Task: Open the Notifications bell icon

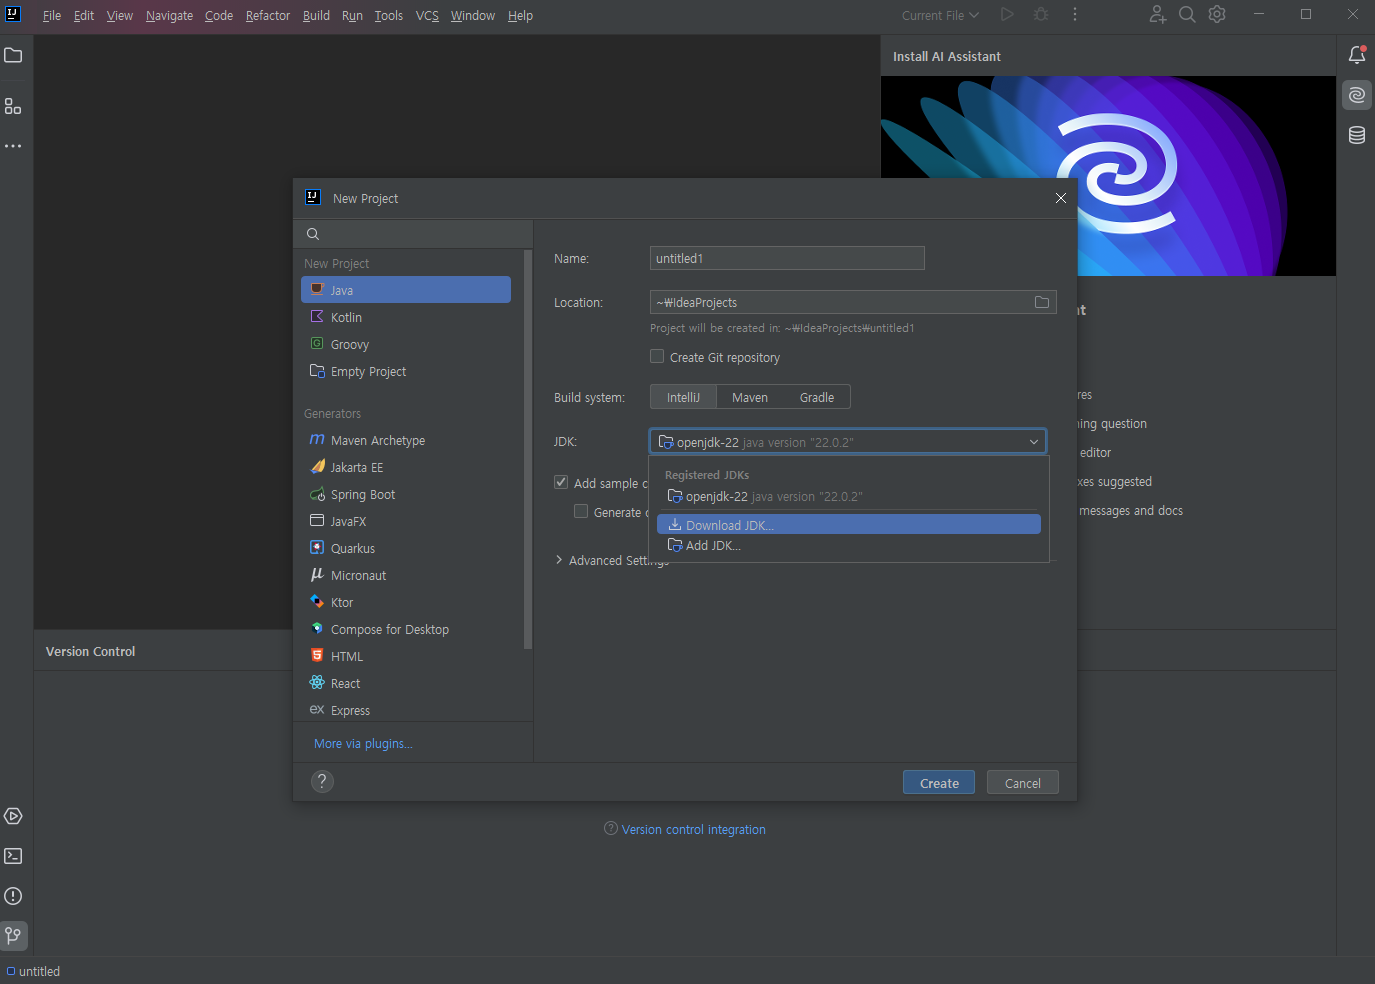Action: [x=1357, y=55]
